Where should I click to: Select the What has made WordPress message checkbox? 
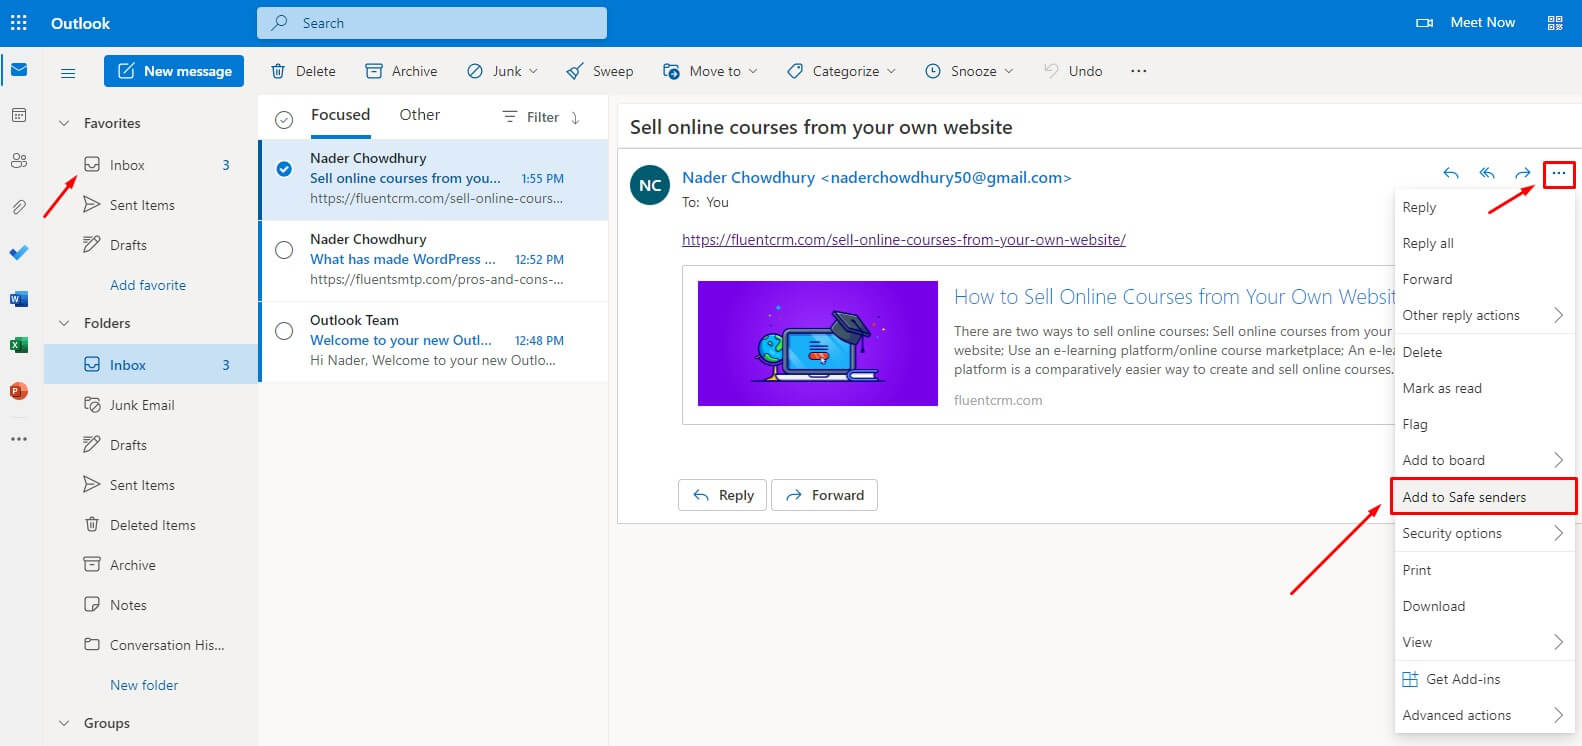coord(284,250)
